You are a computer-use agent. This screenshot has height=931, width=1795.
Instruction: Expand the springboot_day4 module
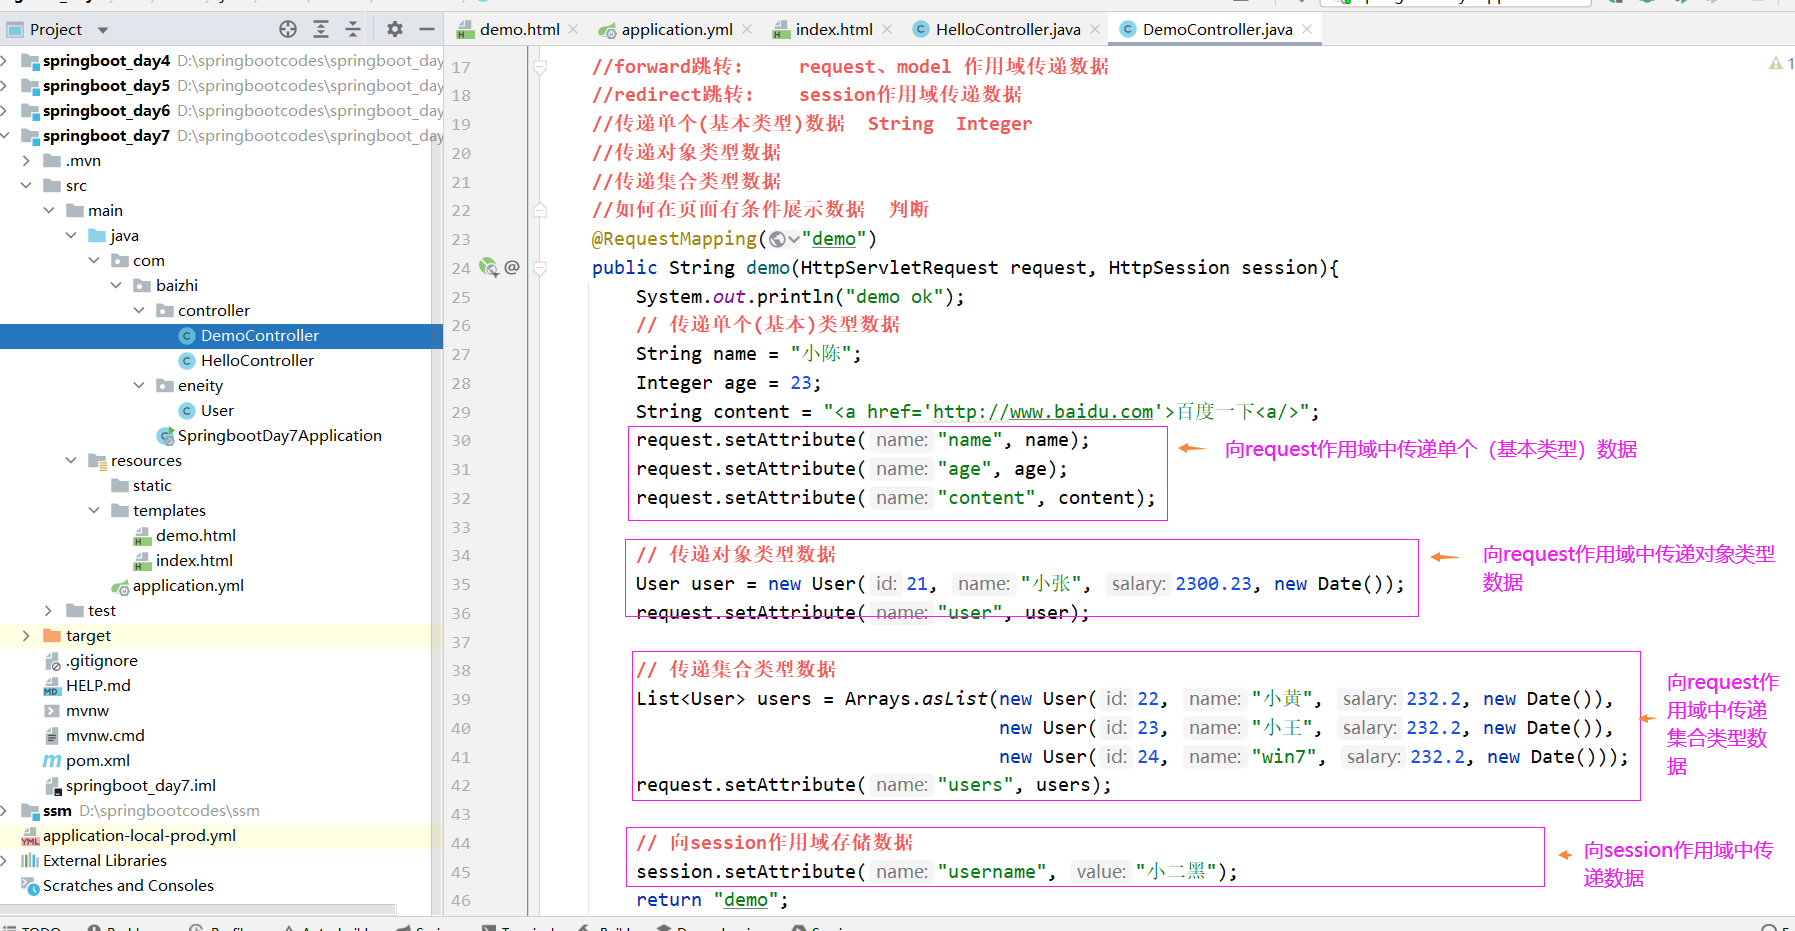click(x=5, y=61)
